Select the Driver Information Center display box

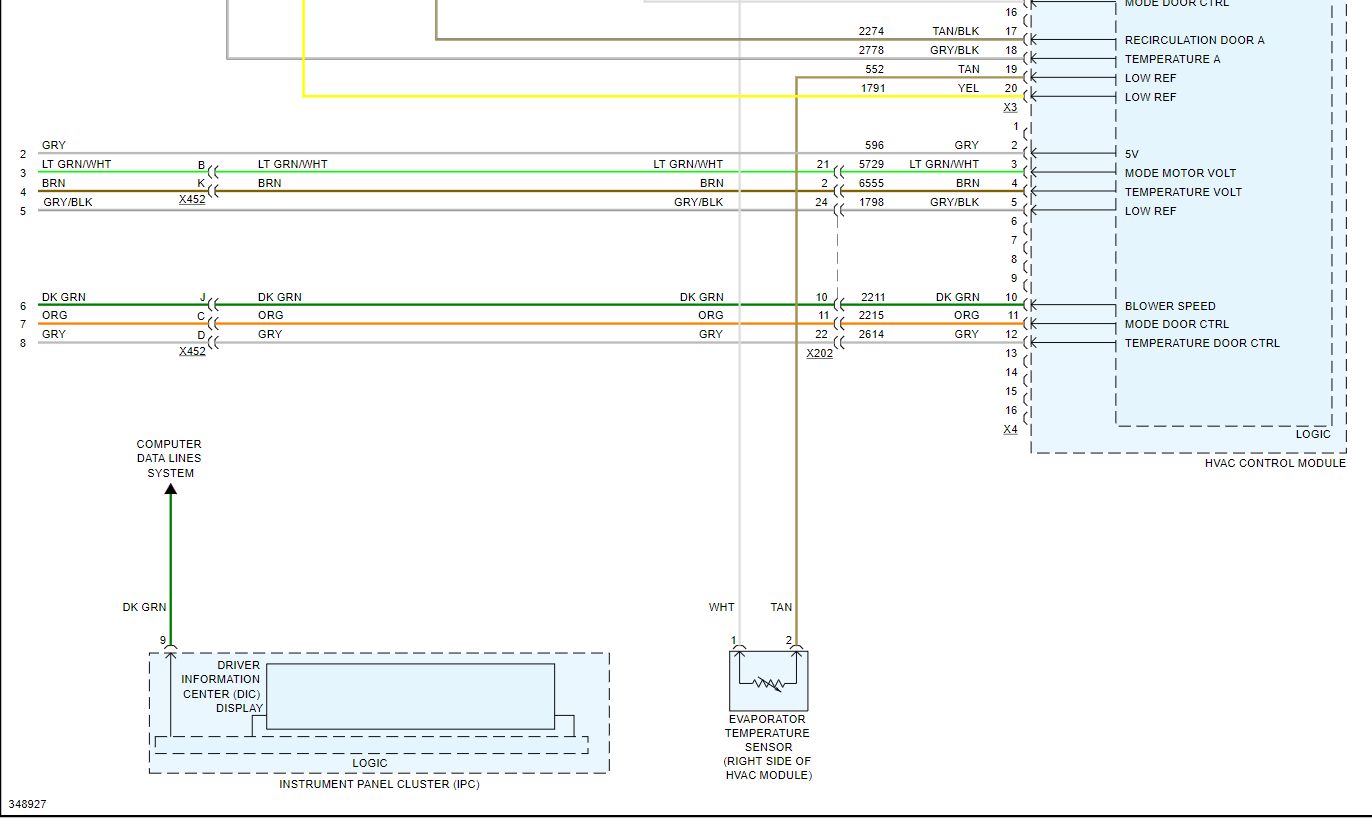tap(410, 696)
